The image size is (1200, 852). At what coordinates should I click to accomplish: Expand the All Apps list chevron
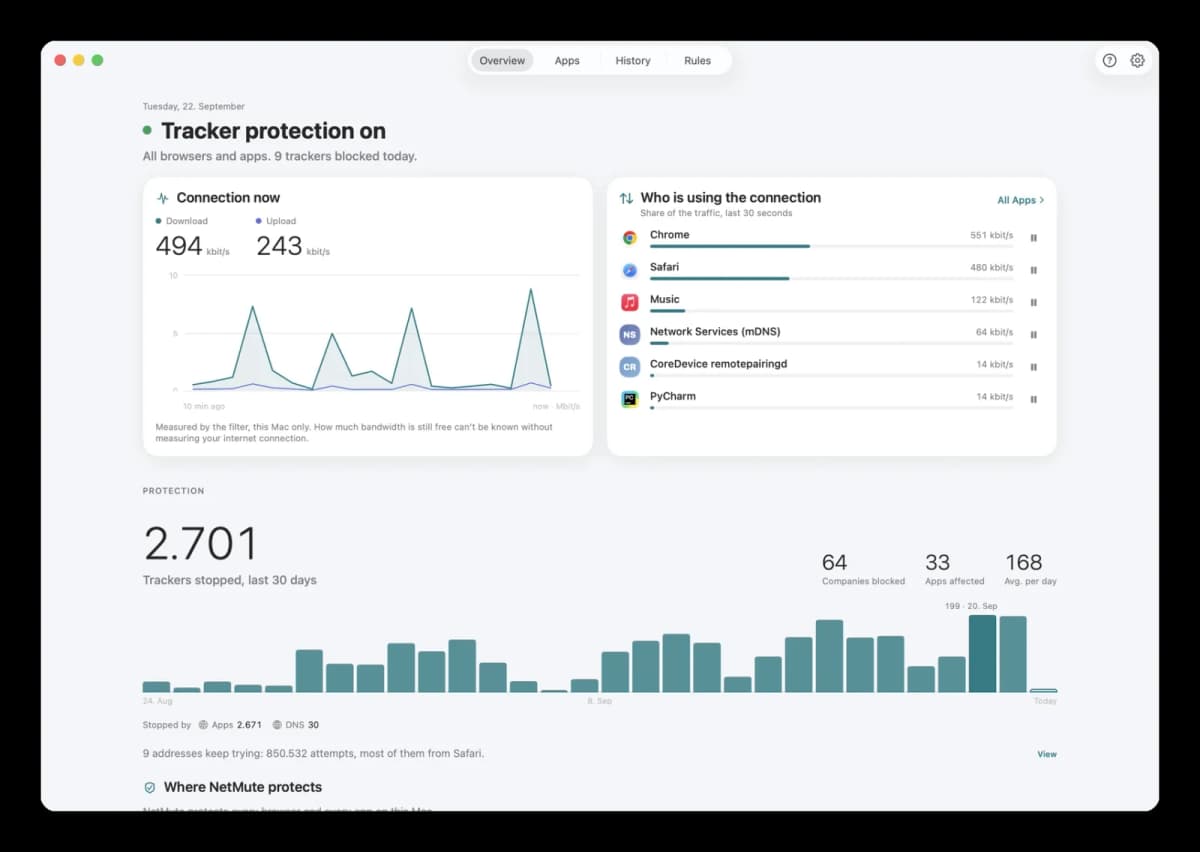point(1042,200)
